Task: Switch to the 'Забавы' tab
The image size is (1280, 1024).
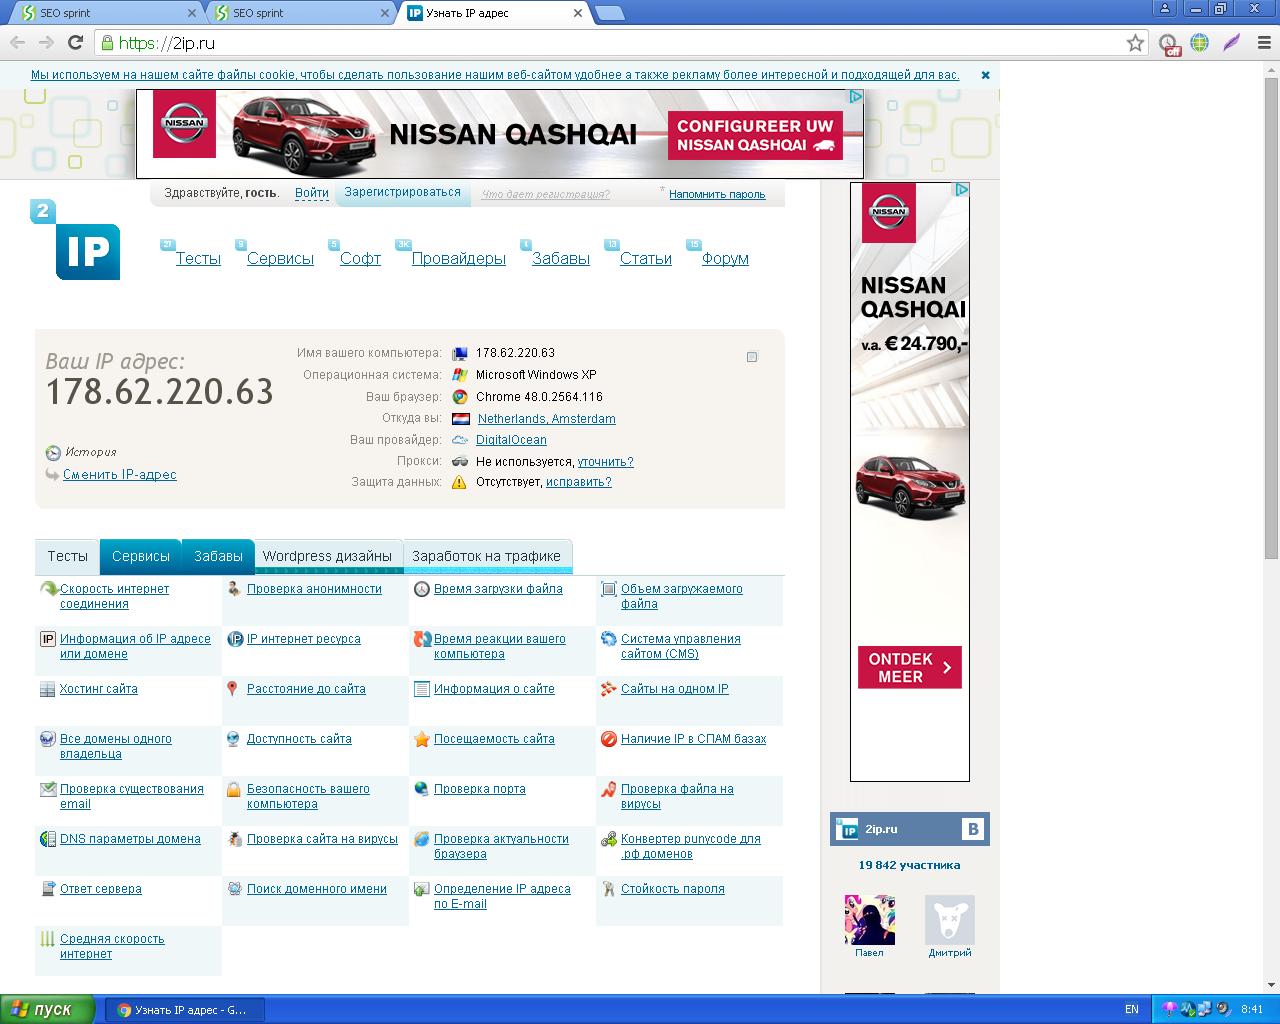Action: click(218, 556)
